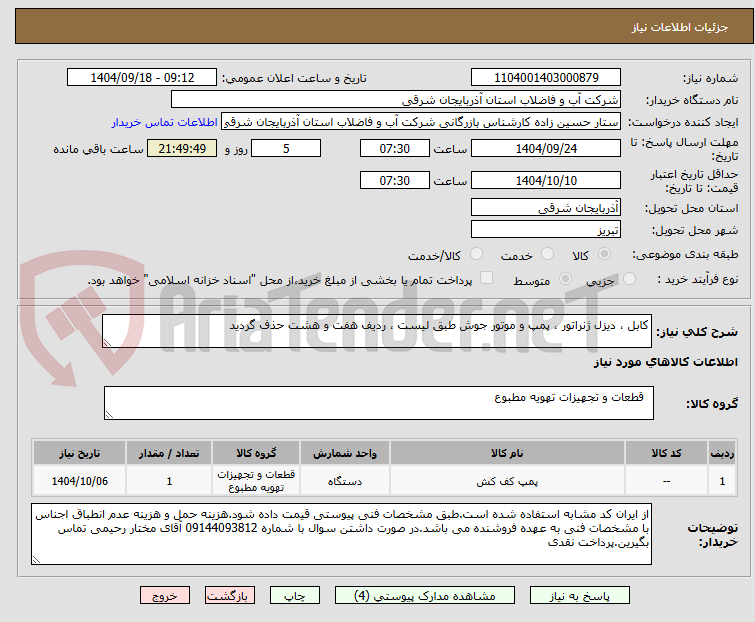Click the buyer name field شرکت آب و فاضلاب
This screenshot has width=755, height=622.
(395, 100)
